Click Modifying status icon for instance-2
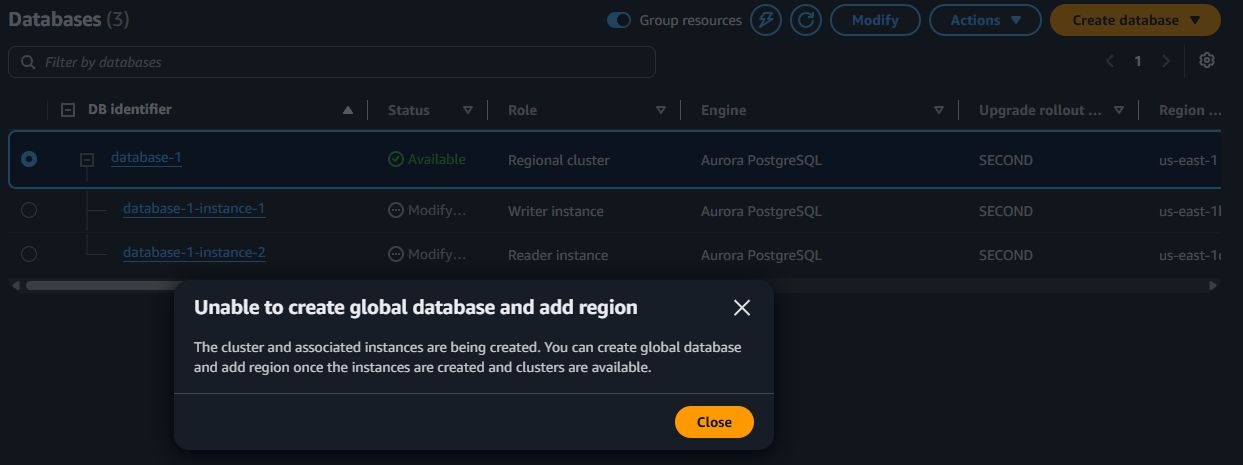Screen dimensions: 1243x465 pos(396,255)
